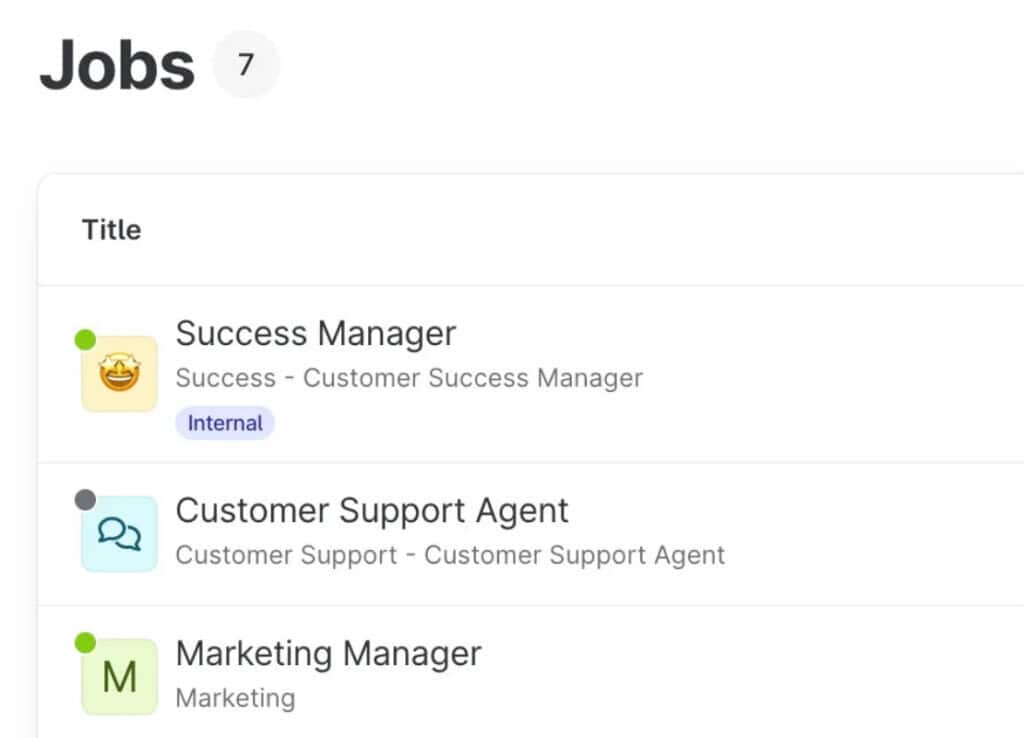Viewport: 1024px width, 738px height.
Task: Click the jobs count badge showing 7
Action: click(246, 65)
